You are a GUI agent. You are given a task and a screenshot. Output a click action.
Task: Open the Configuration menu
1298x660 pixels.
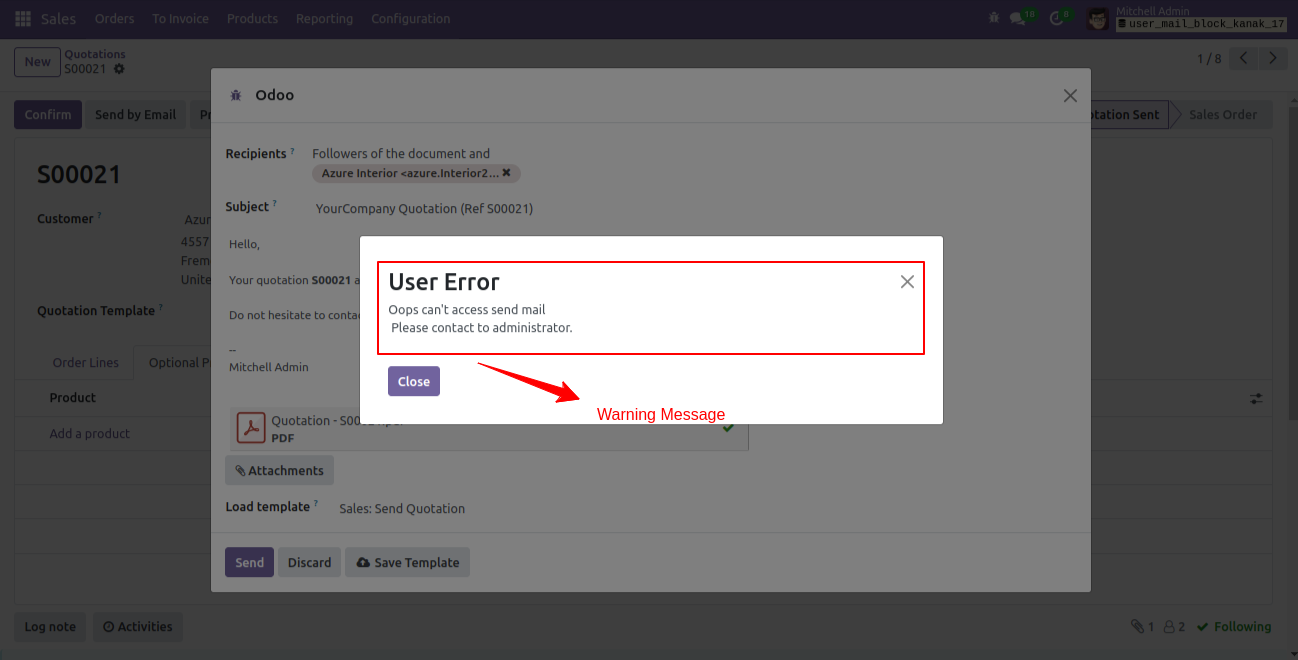click(410, 19)
